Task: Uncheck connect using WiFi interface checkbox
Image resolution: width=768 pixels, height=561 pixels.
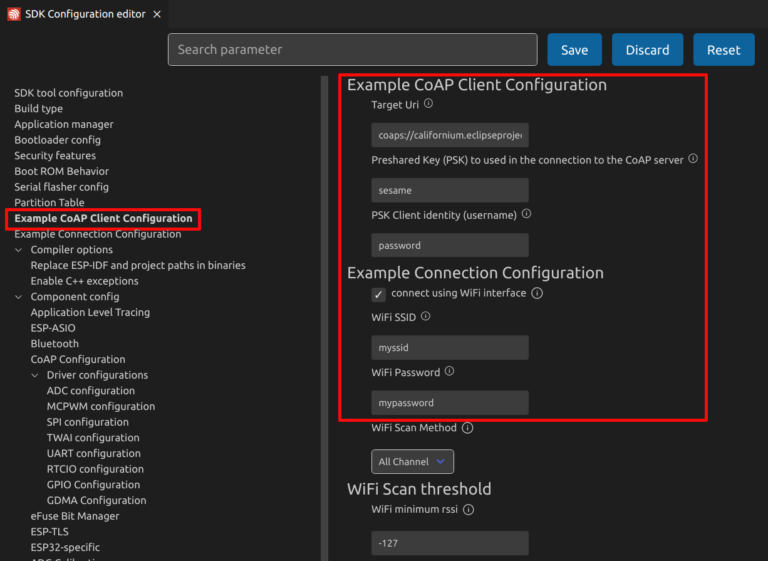Action: click(378, 294)
